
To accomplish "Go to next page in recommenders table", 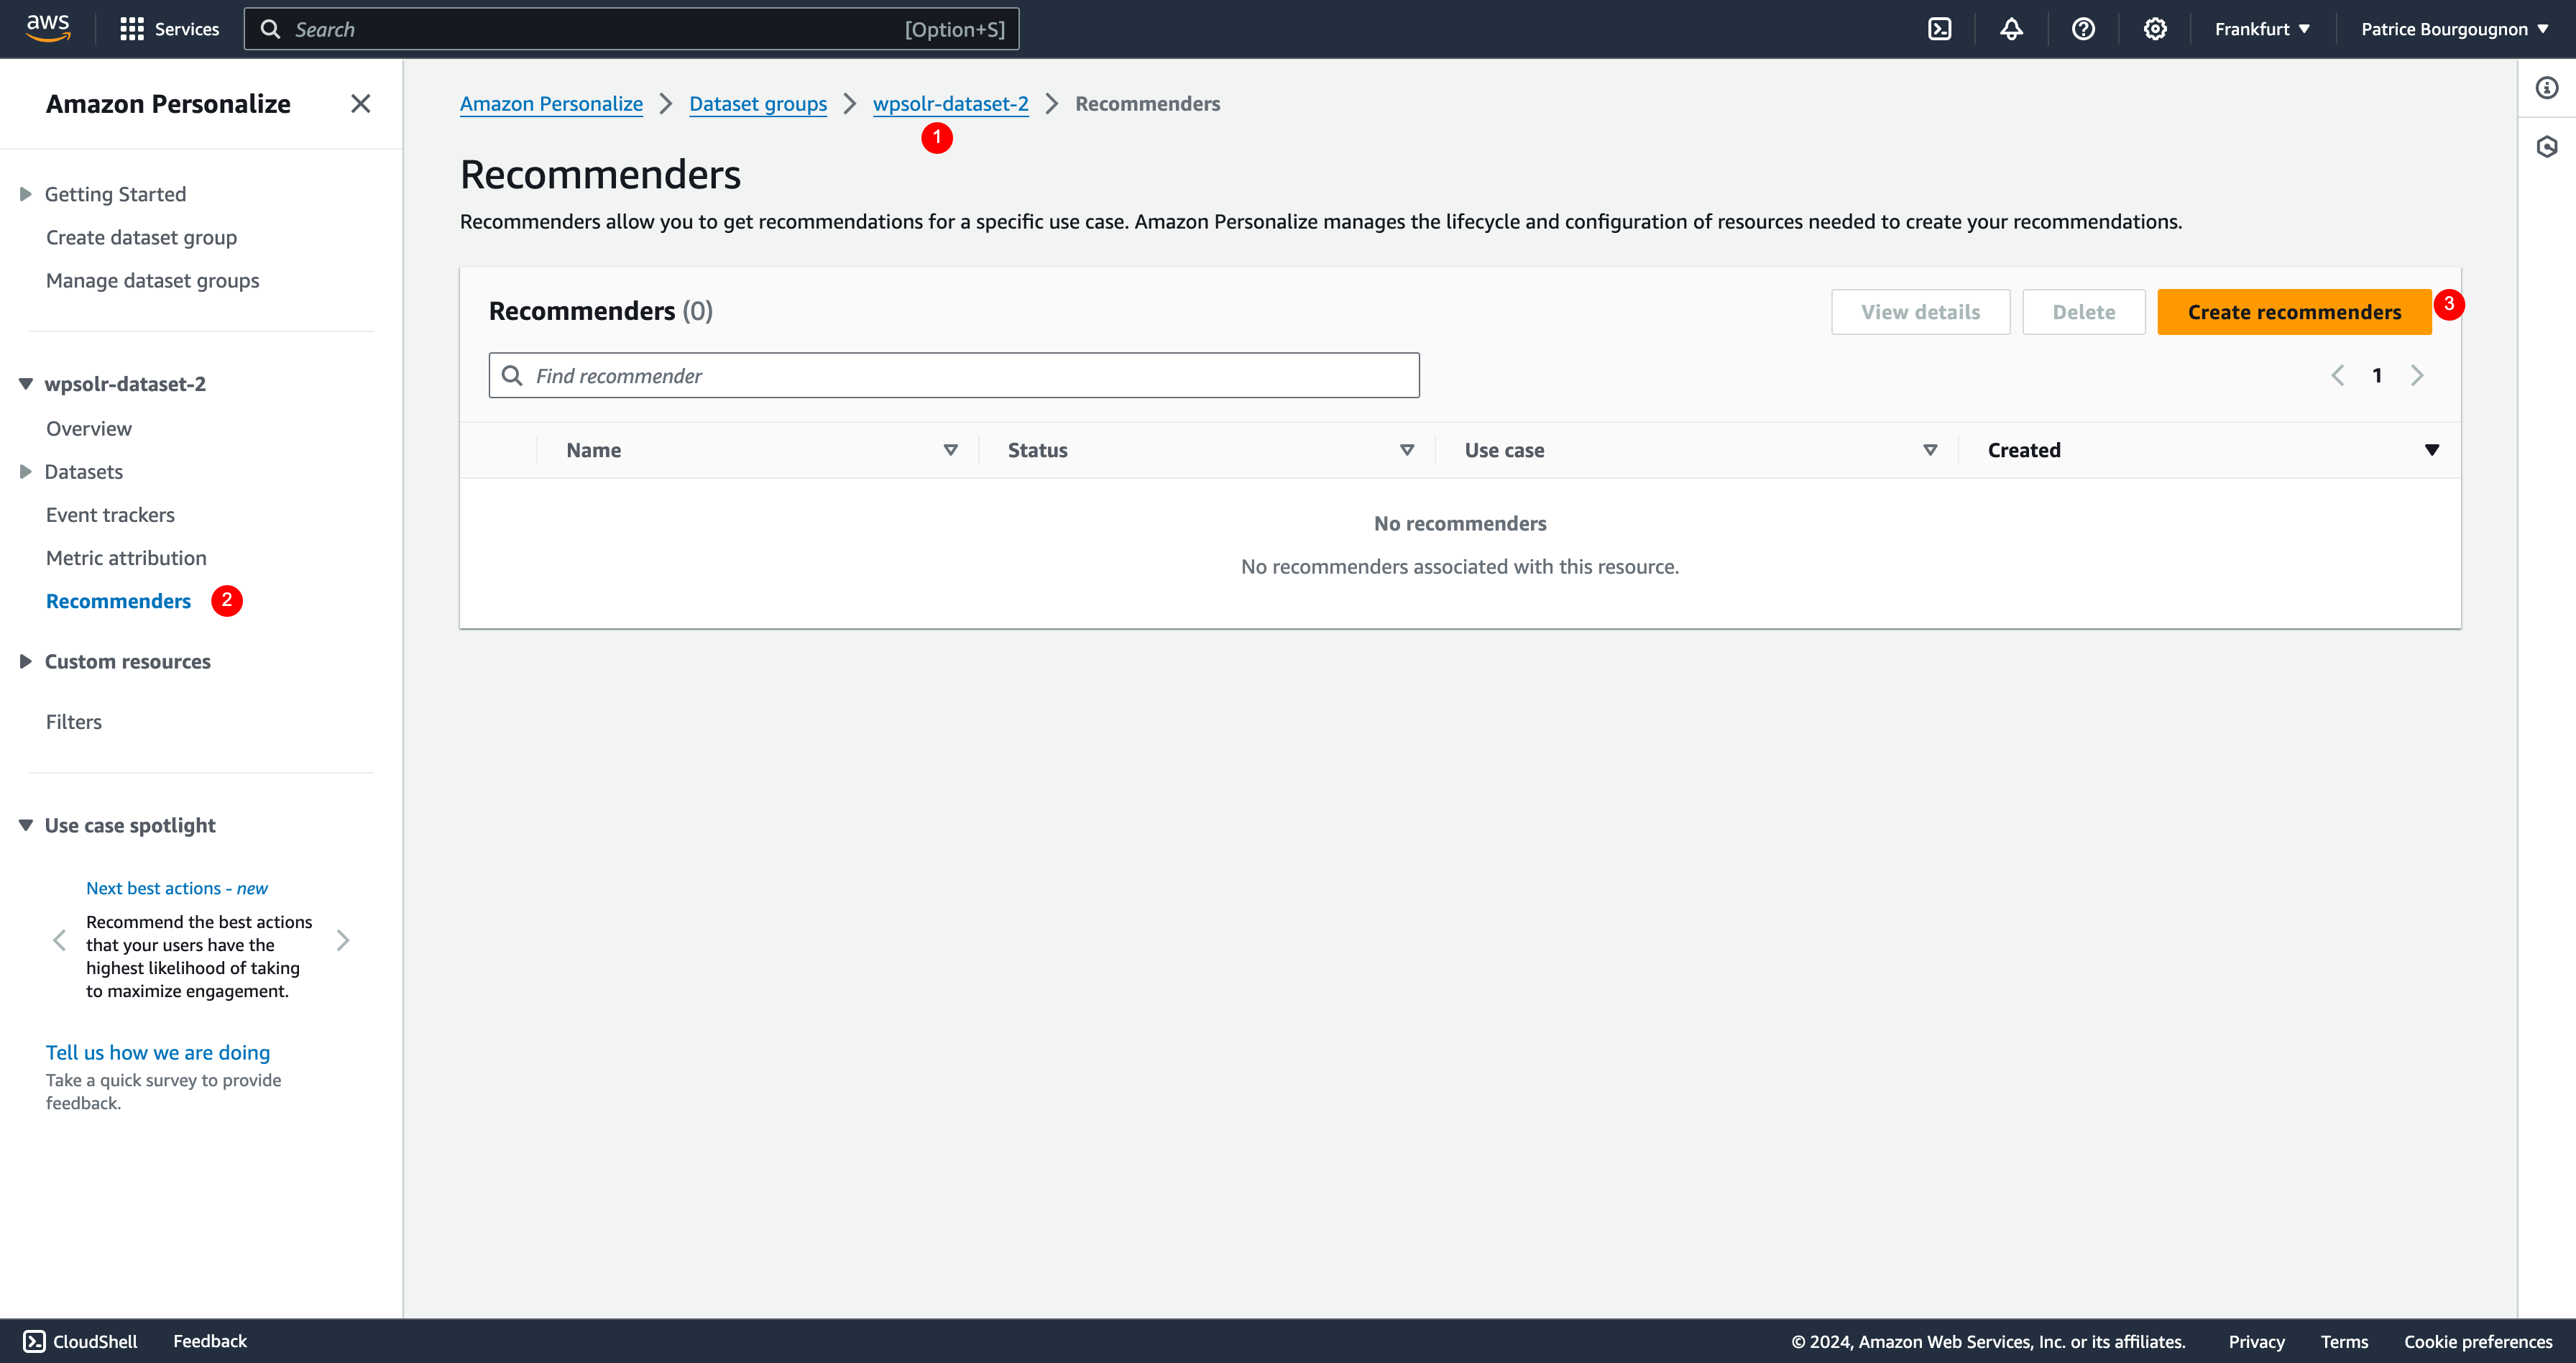I will click(x=2417, y=375).
